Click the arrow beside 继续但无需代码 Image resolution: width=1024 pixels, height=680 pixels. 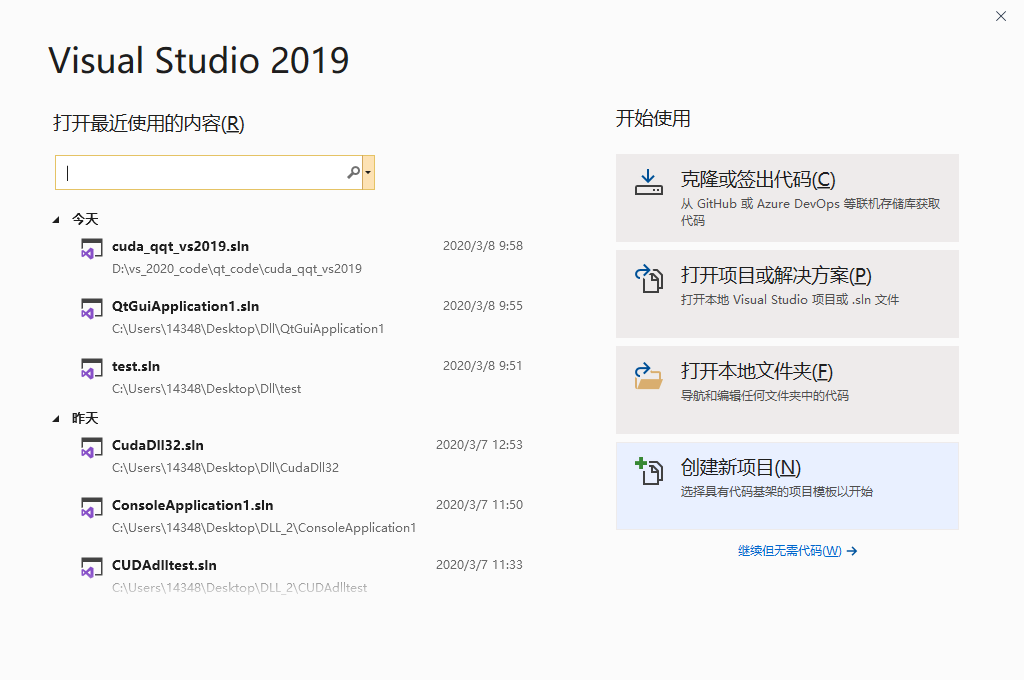point(852,551)
